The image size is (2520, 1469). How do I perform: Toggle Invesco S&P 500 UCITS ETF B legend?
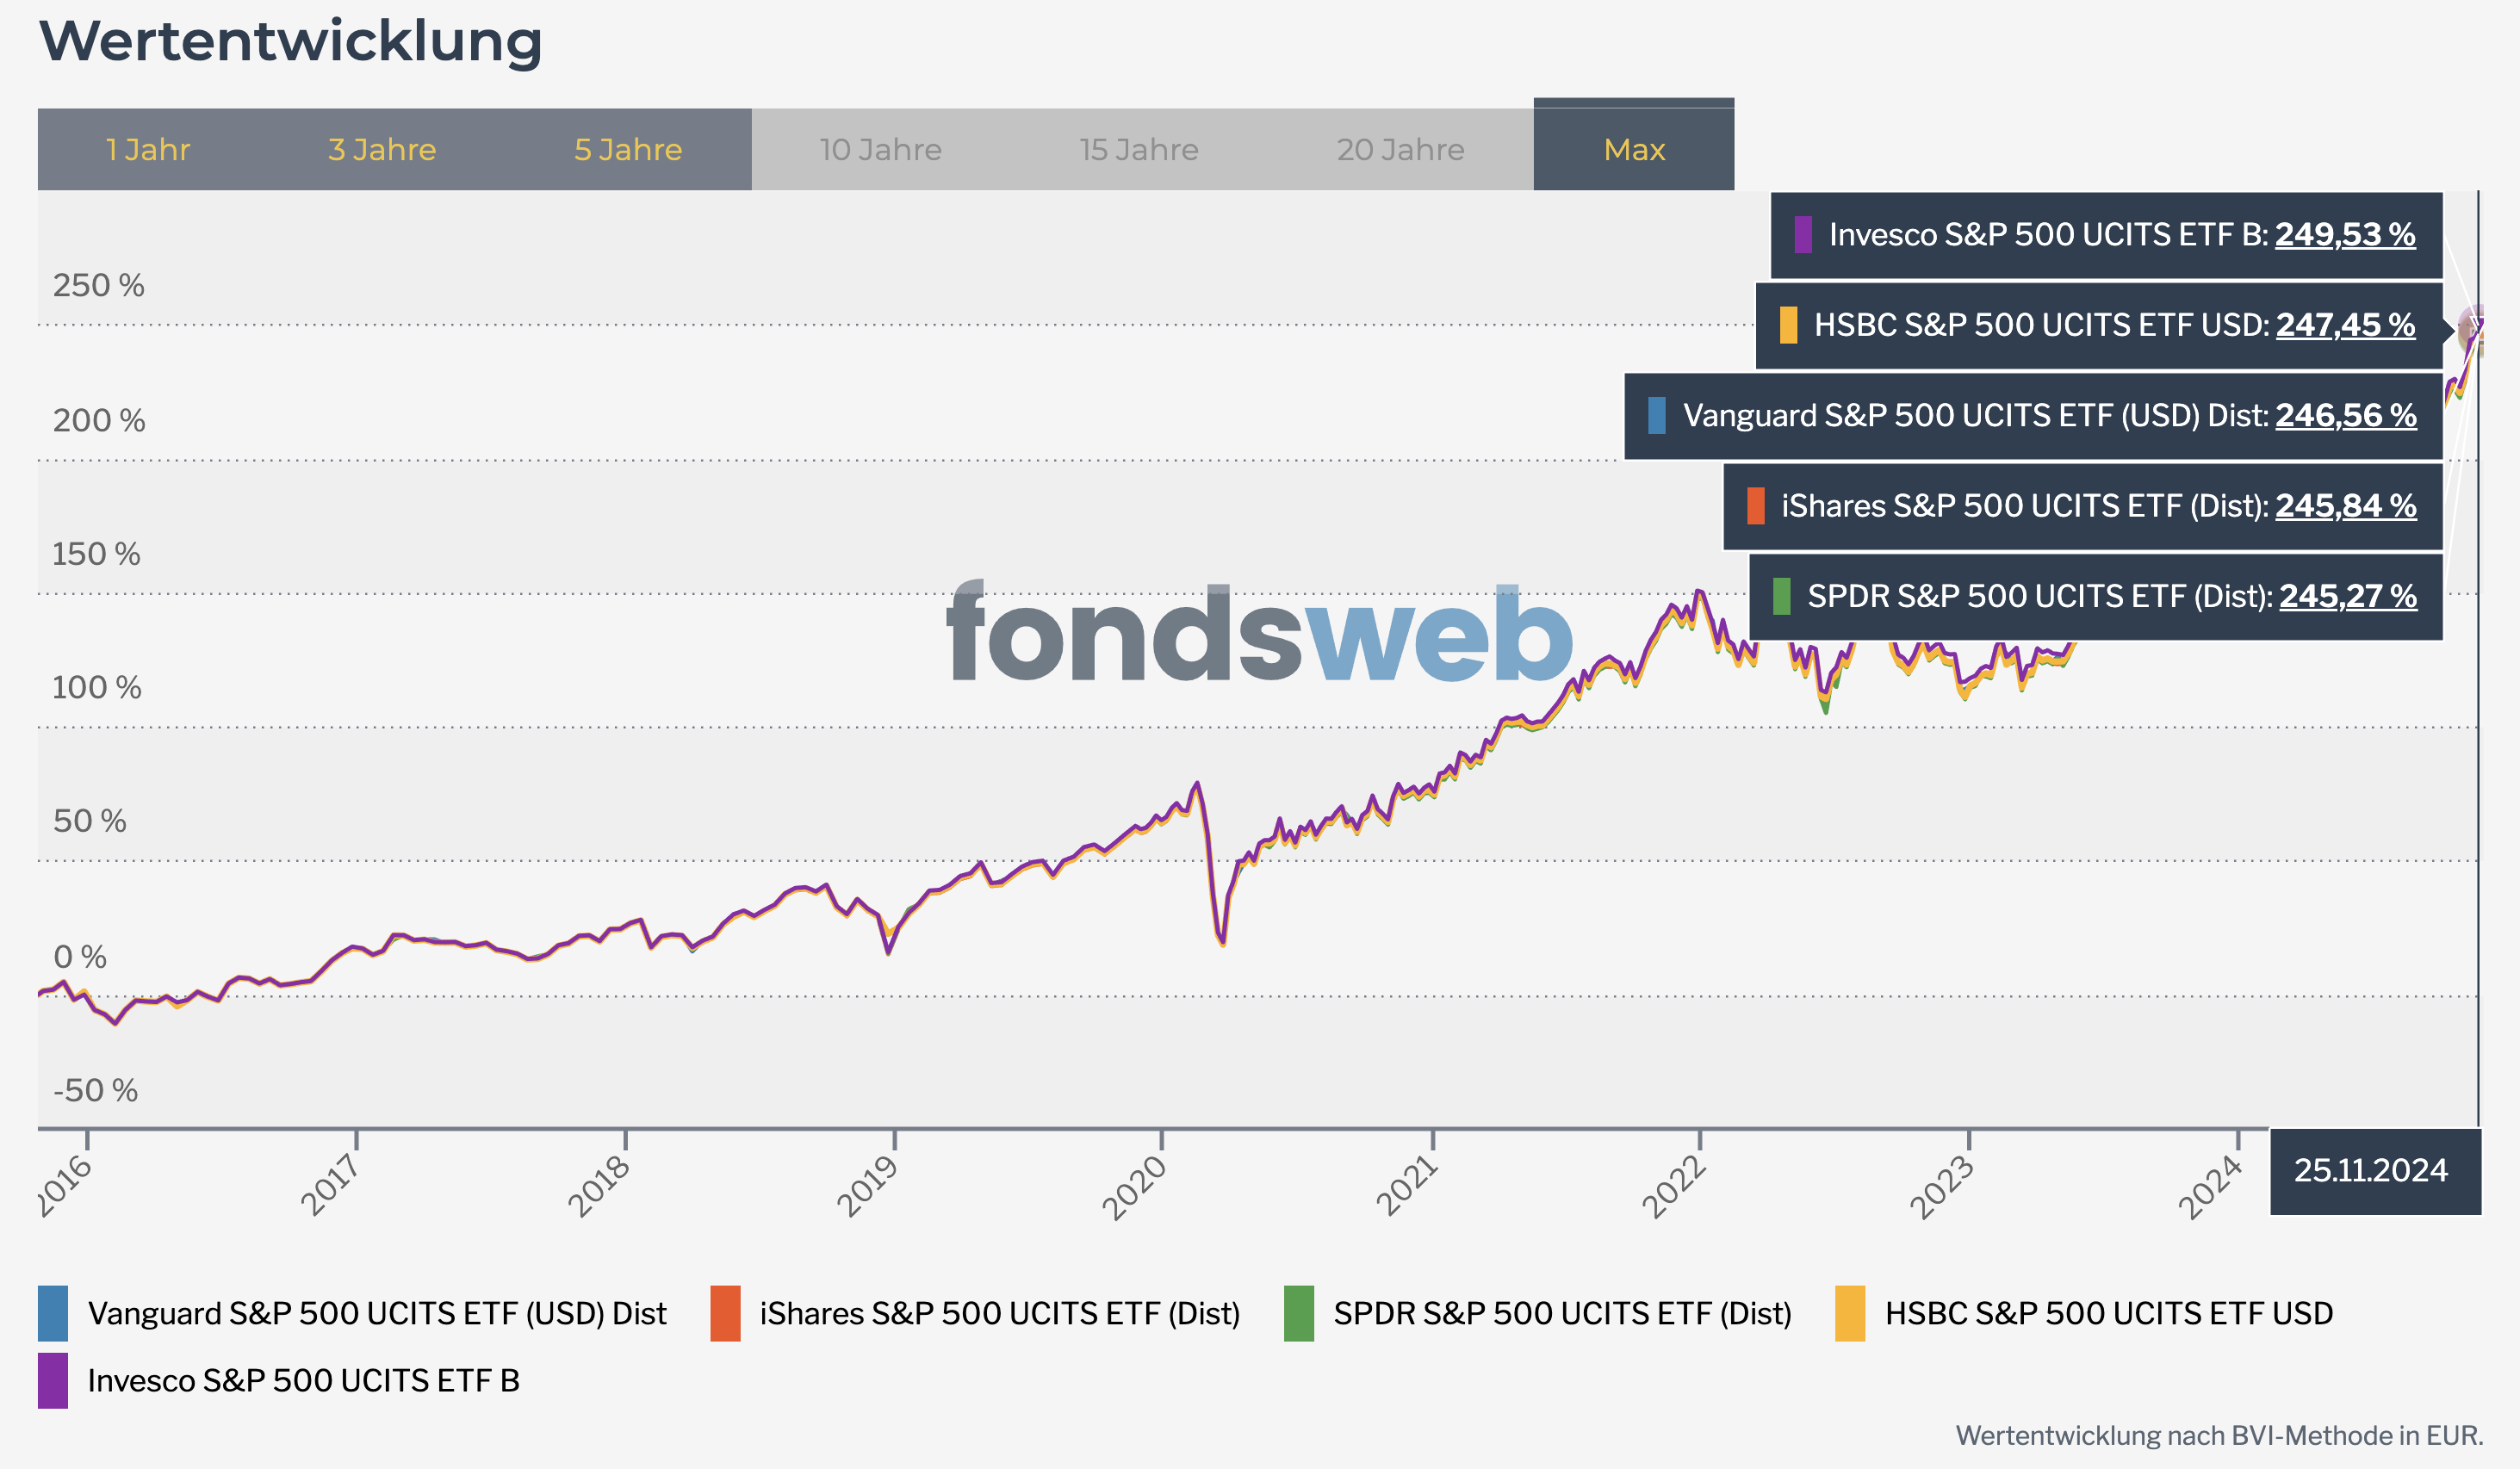pos(303,1380)
